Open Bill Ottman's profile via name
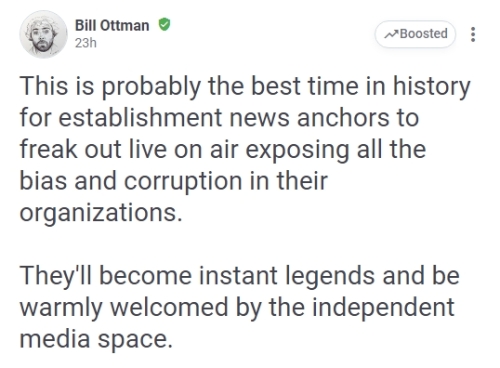The image size is (500, 368). pos(112,25)
